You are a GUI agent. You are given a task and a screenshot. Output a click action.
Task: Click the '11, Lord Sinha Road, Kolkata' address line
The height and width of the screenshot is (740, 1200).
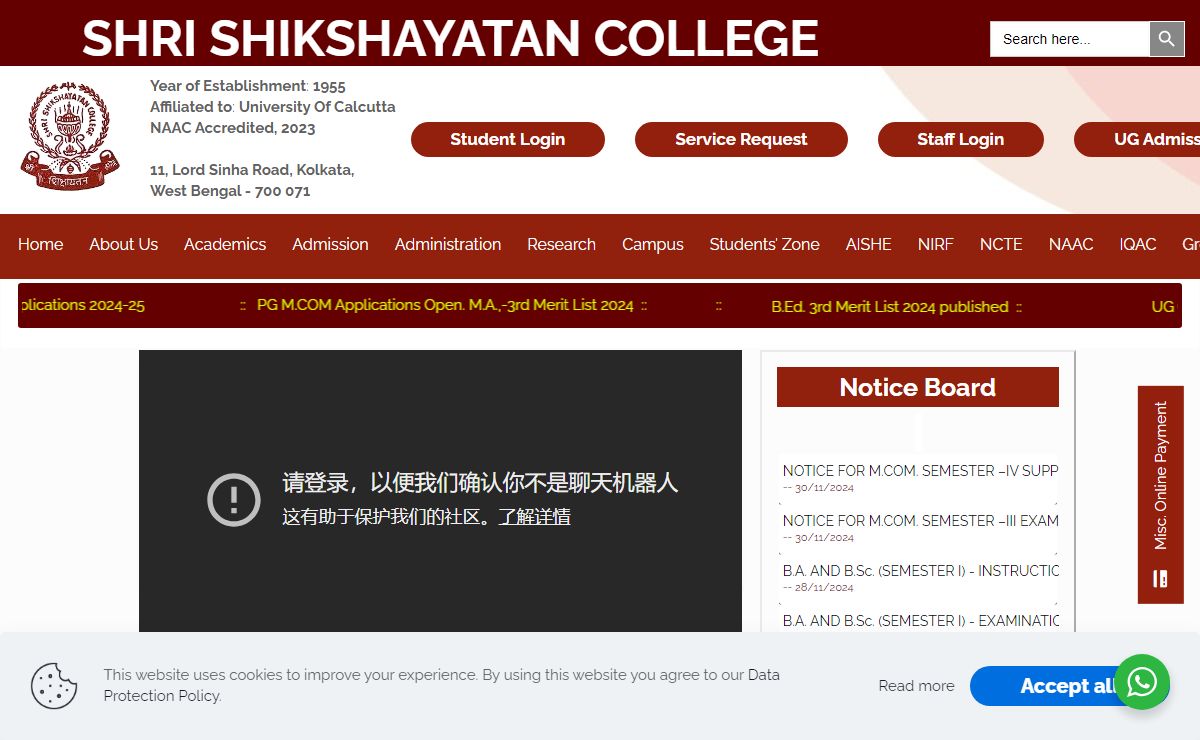click(252, 170)
